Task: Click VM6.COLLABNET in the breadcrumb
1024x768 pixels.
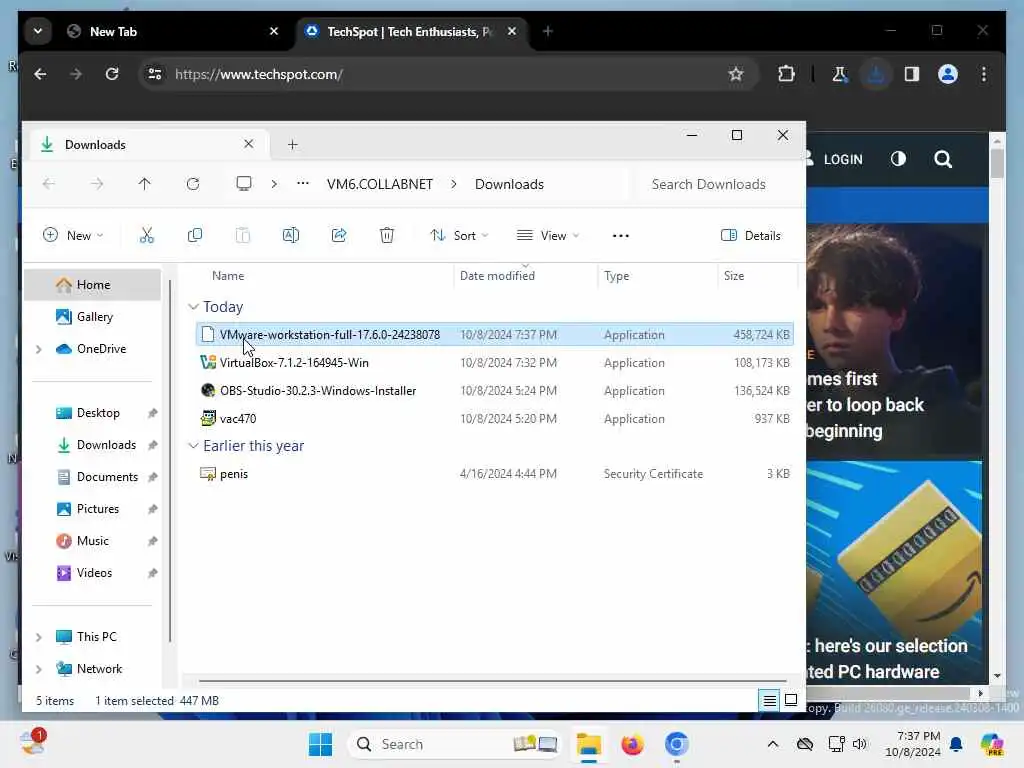Action: click(379, 184)
